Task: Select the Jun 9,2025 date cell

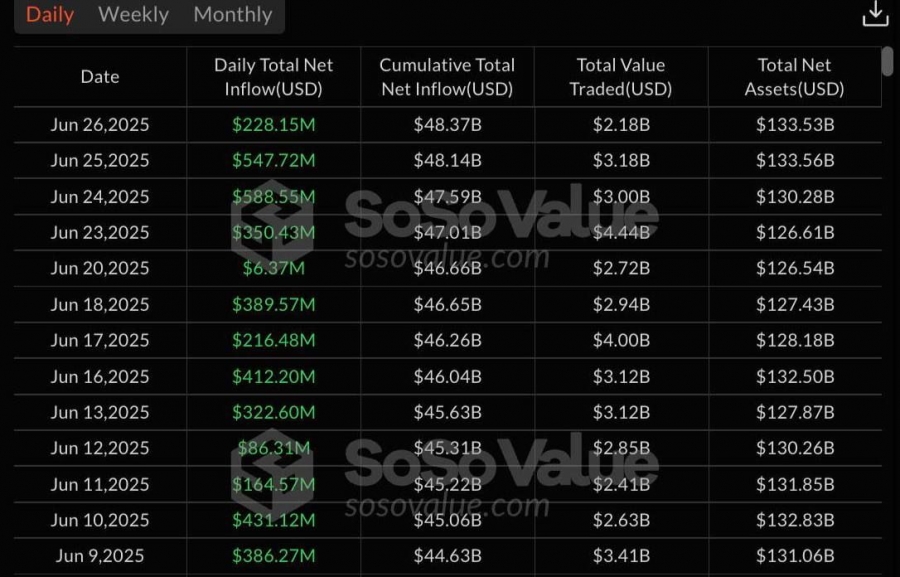Action: tap(100, 556)
